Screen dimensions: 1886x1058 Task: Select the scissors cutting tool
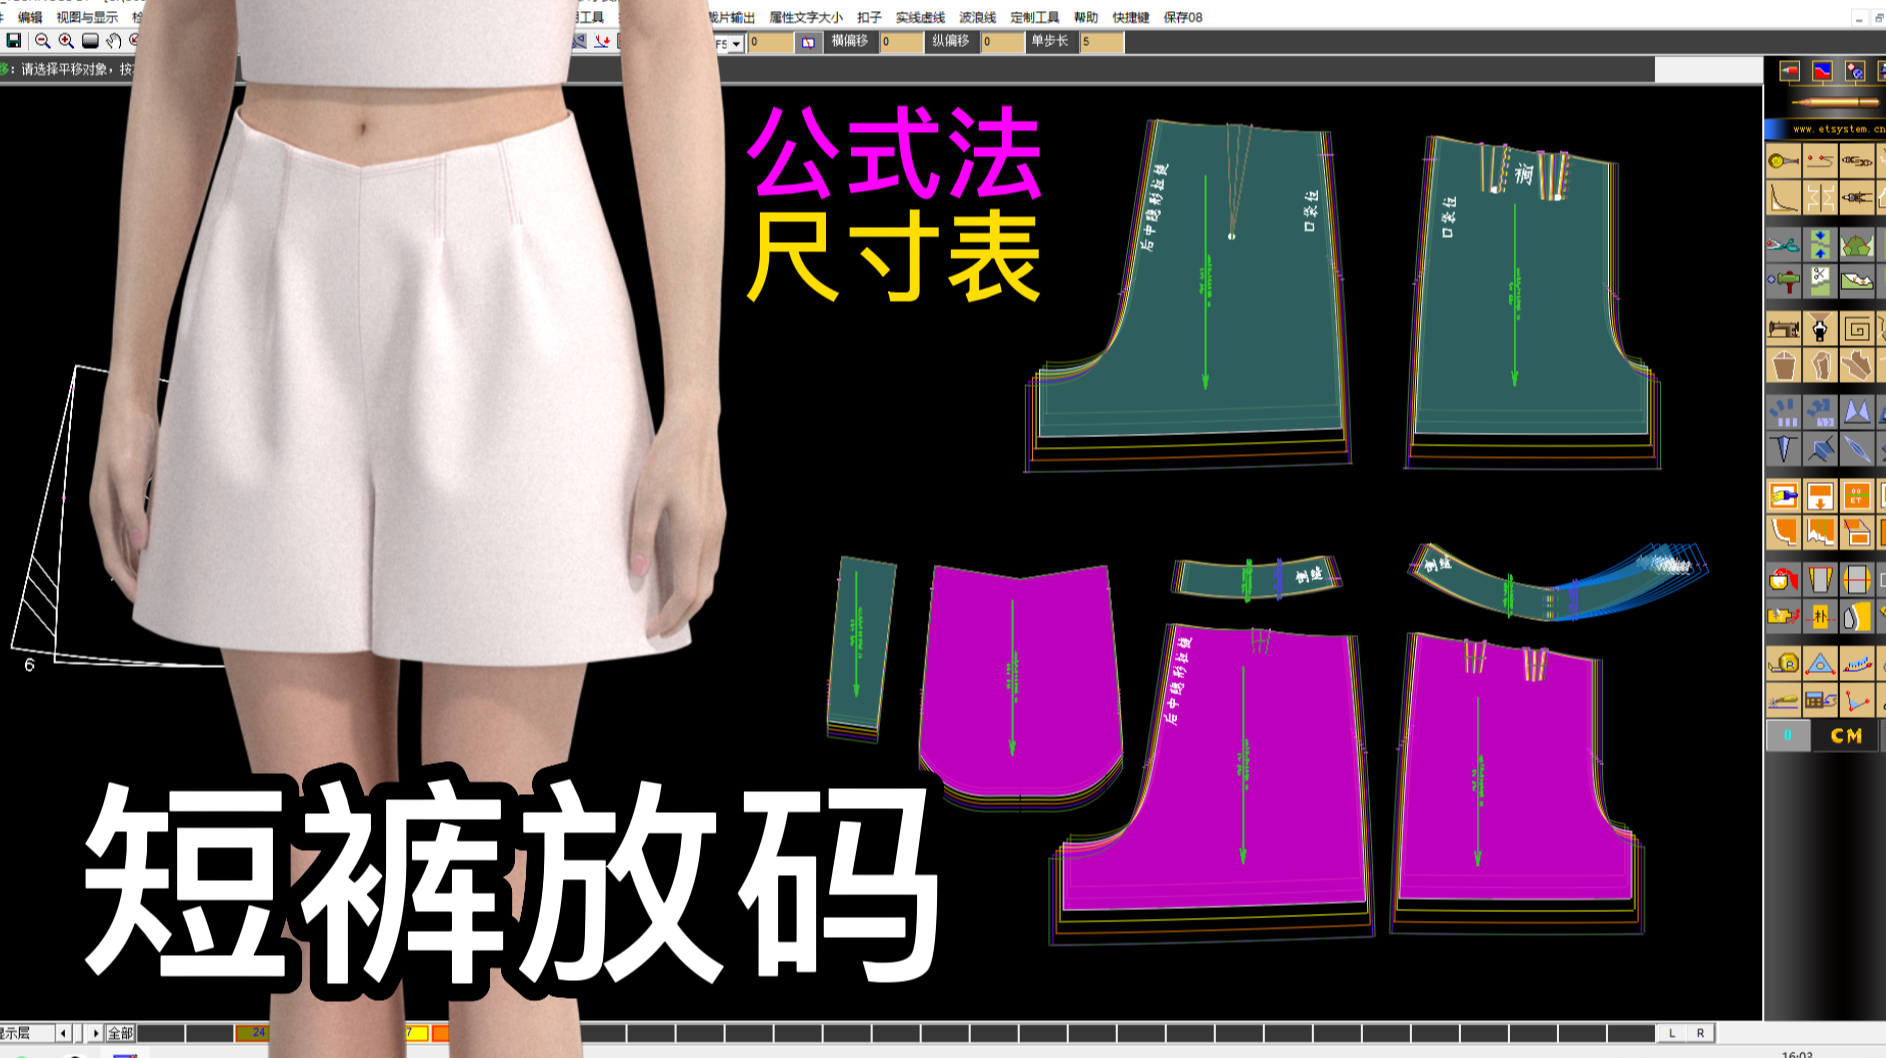click(1783, 244)
